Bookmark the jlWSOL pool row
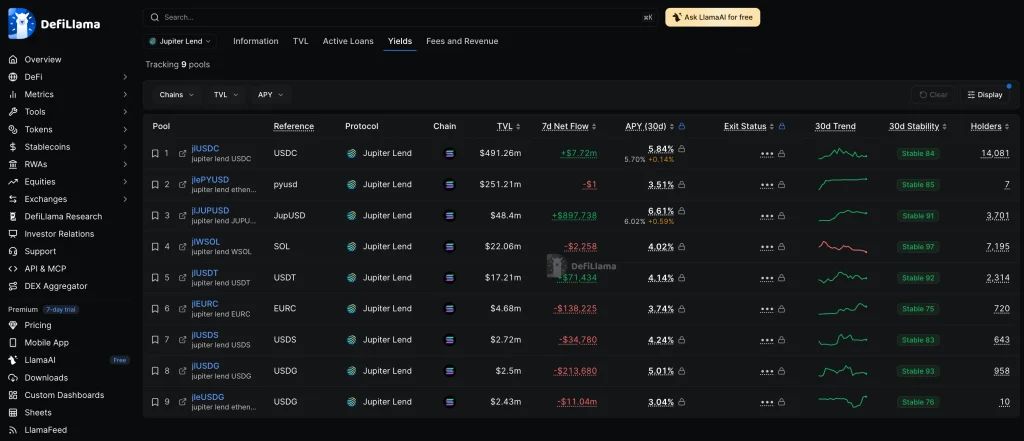Screen dimensions: 1024x441 [155, 247]
